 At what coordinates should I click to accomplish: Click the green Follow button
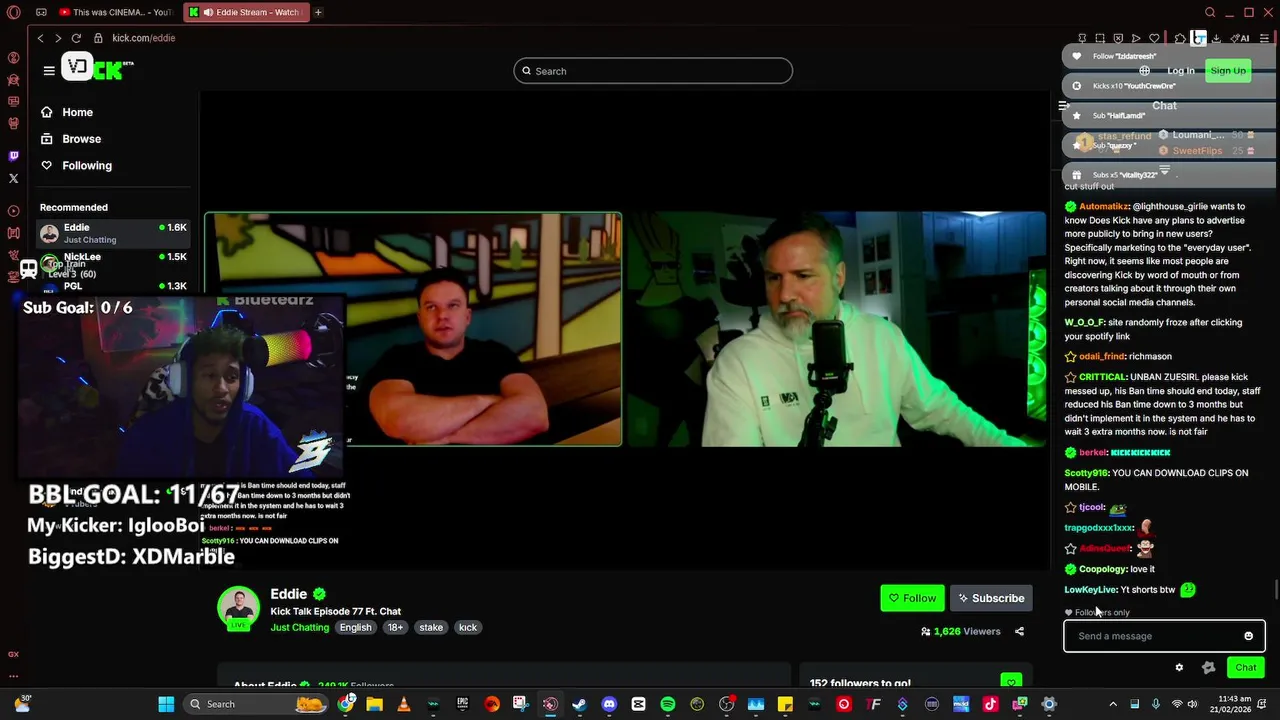[912, 598]
